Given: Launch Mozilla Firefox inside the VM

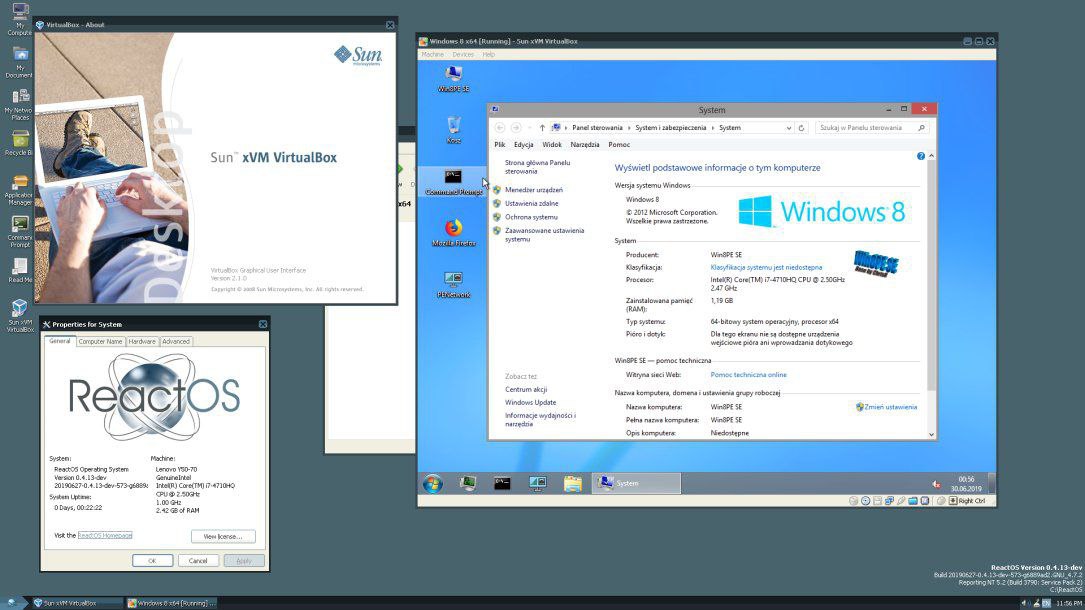Looking at the screenshot, I should point(454,233).
